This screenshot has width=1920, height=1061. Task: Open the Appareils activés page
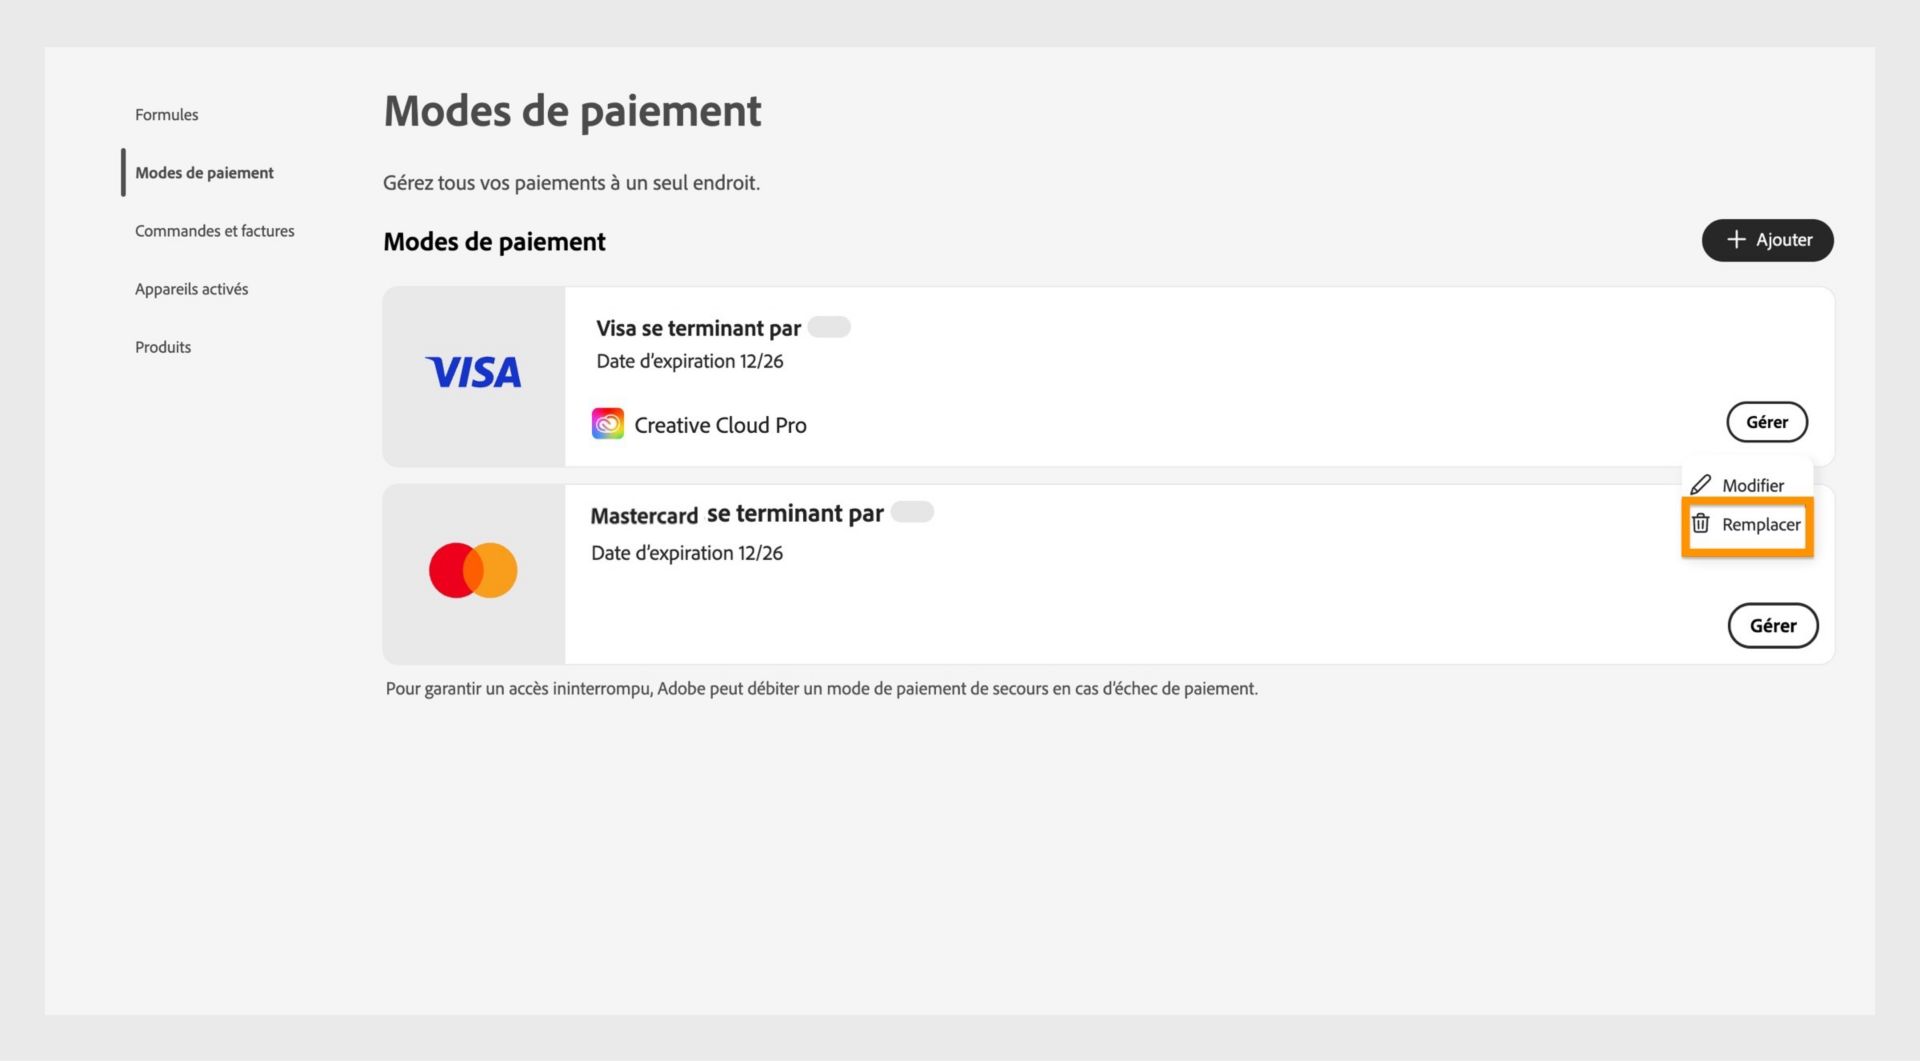pyautogui.click(x=191, y=288)
